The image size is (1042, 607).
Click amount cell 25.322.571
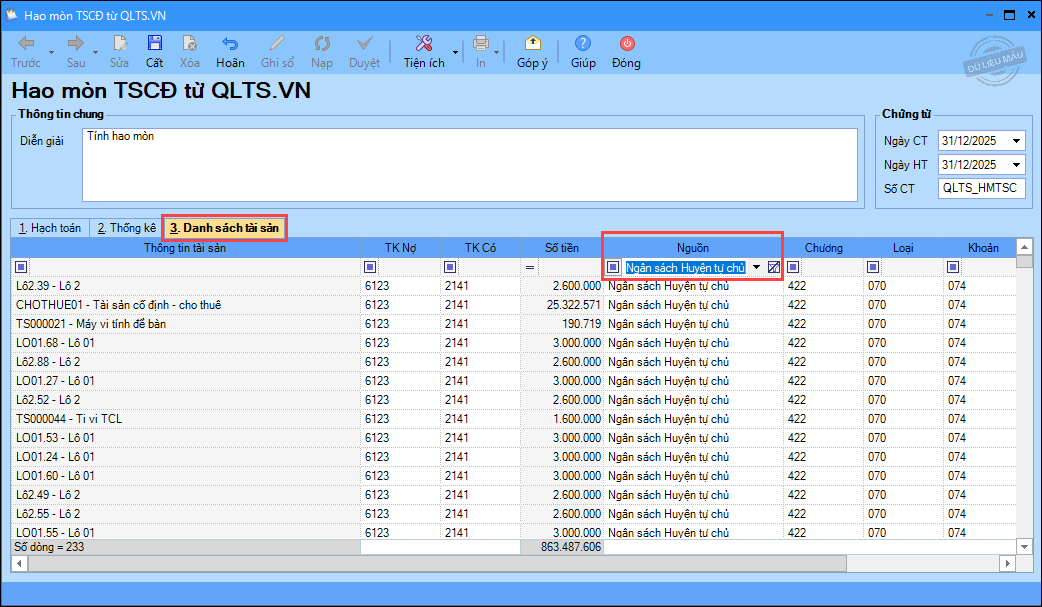(x=562, y=304)
